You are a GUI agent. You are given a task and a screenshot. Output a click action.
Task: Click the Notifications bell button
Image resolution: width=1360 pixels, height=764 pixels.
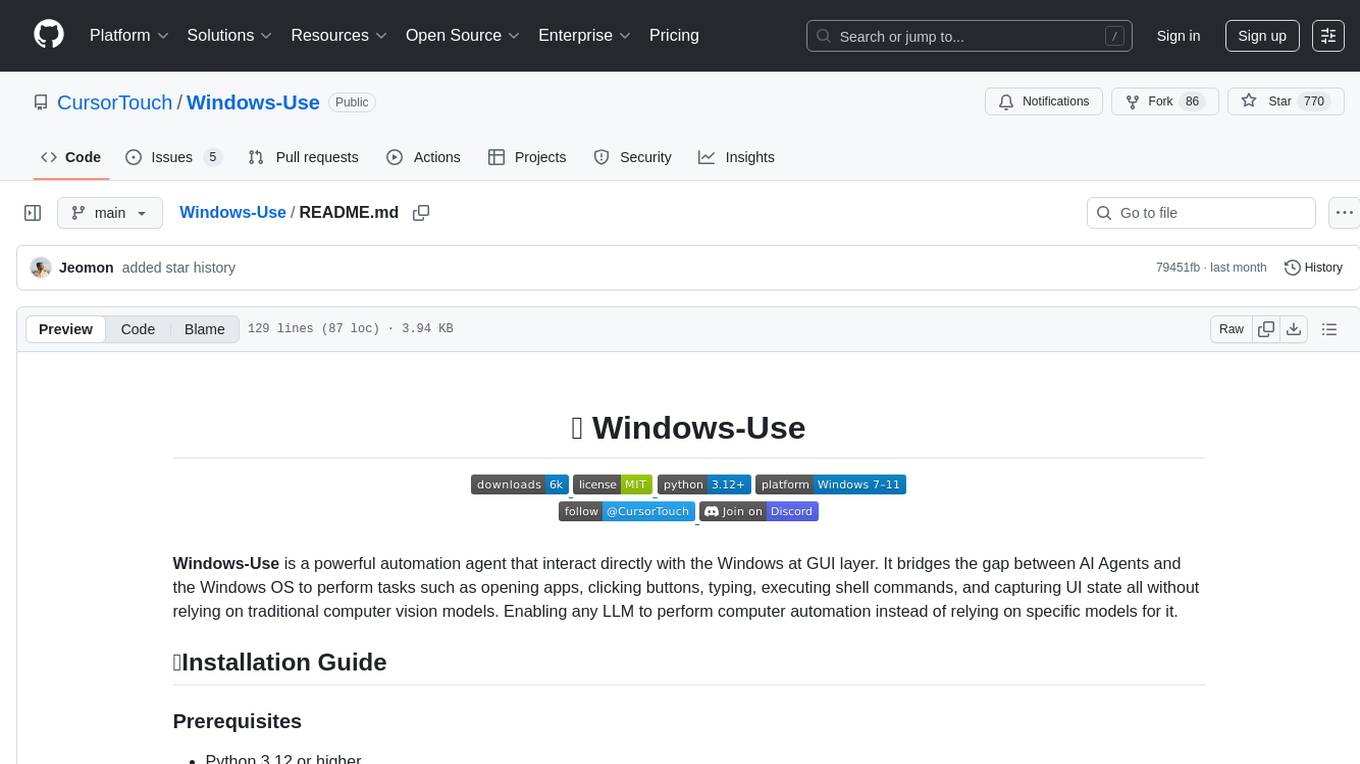[x=1044, y=102]
